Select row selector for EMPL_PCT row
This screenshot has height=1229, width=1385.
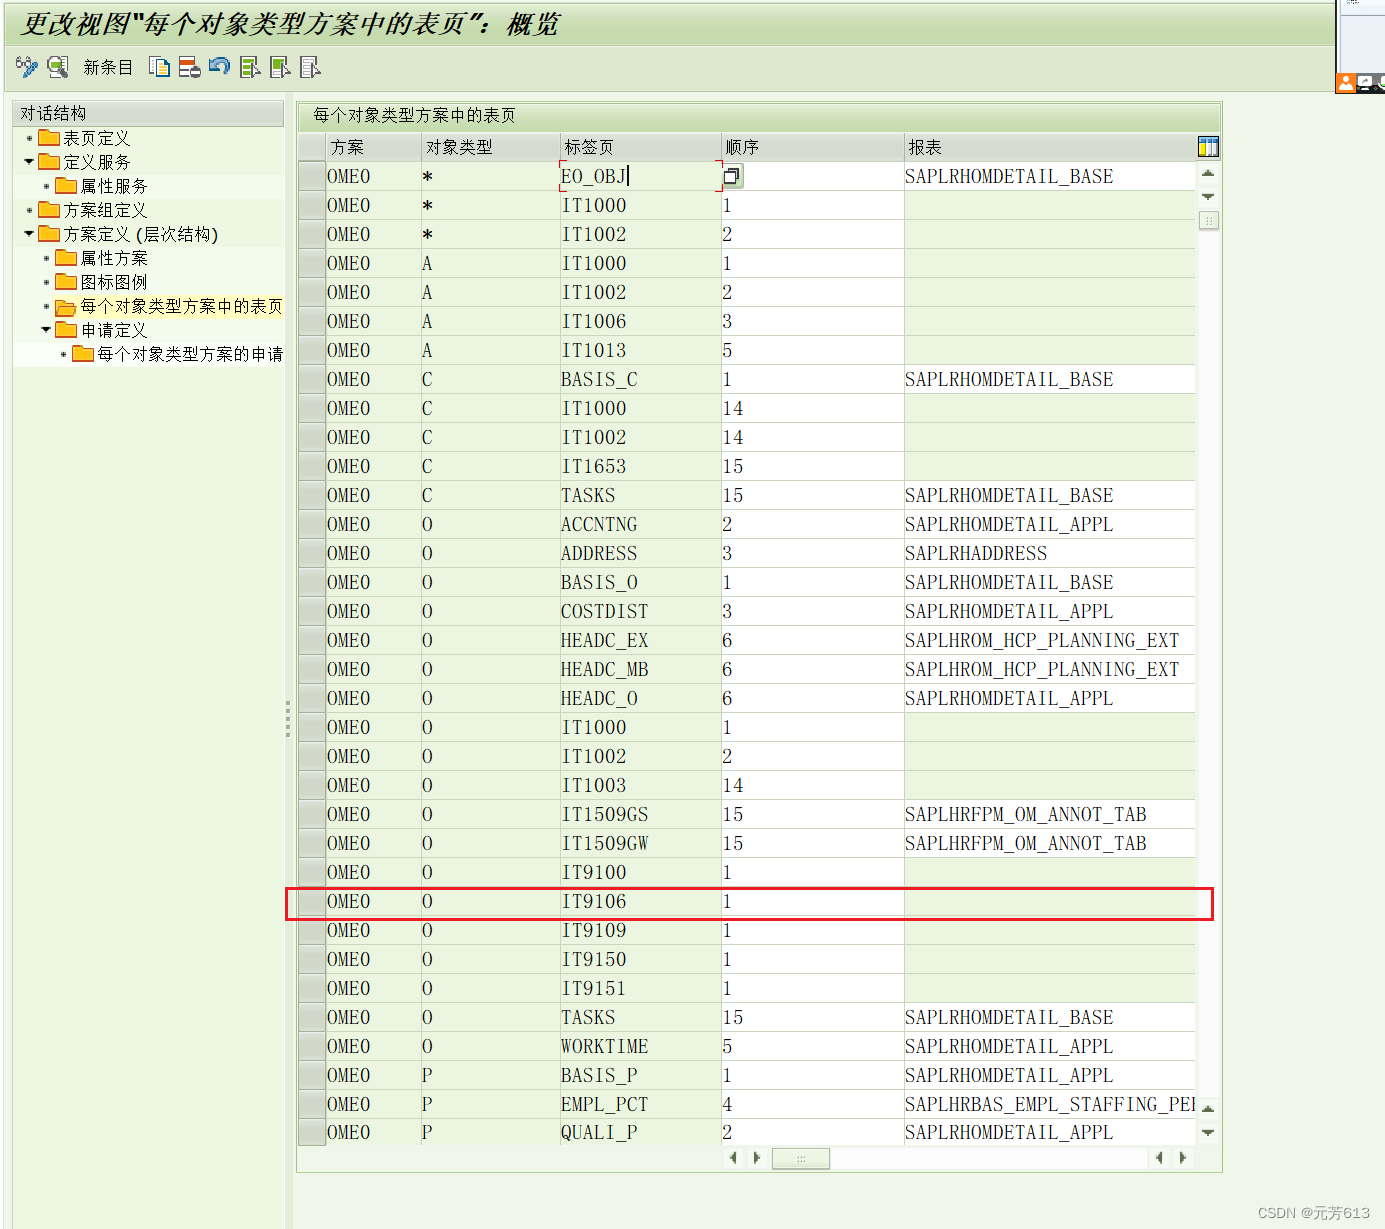pyautogui.click(x=312, y=1104)
